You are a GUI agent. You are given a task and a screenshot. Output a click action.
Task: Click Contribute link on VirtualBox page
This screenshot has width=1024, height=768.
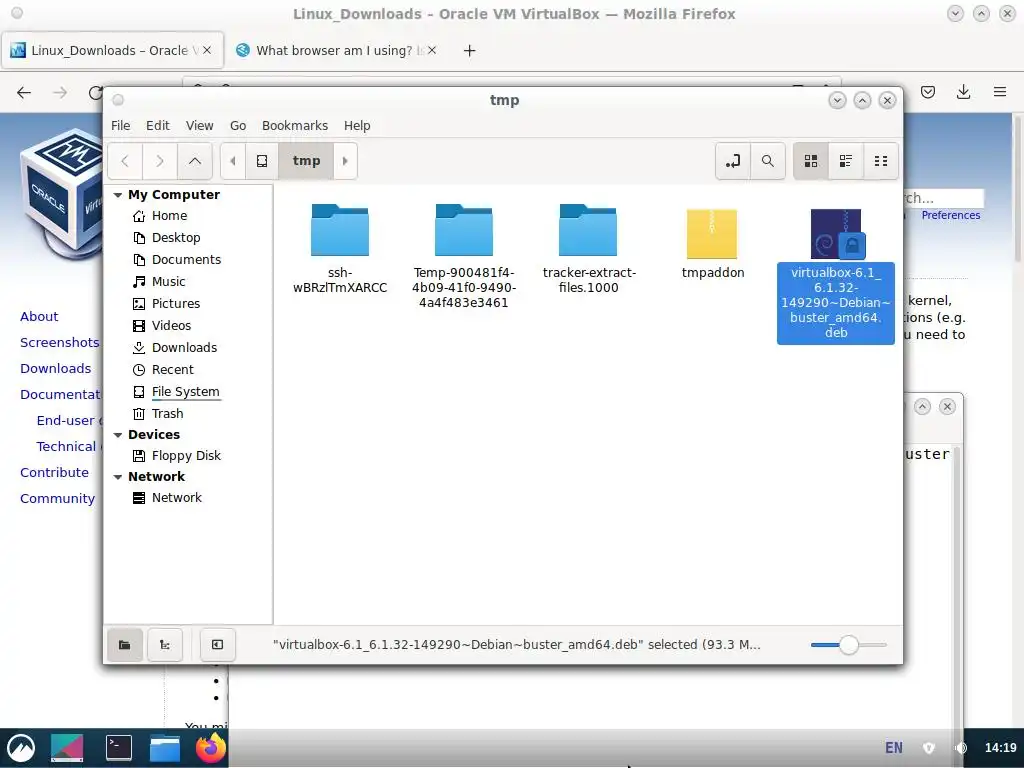coord(54,473)
